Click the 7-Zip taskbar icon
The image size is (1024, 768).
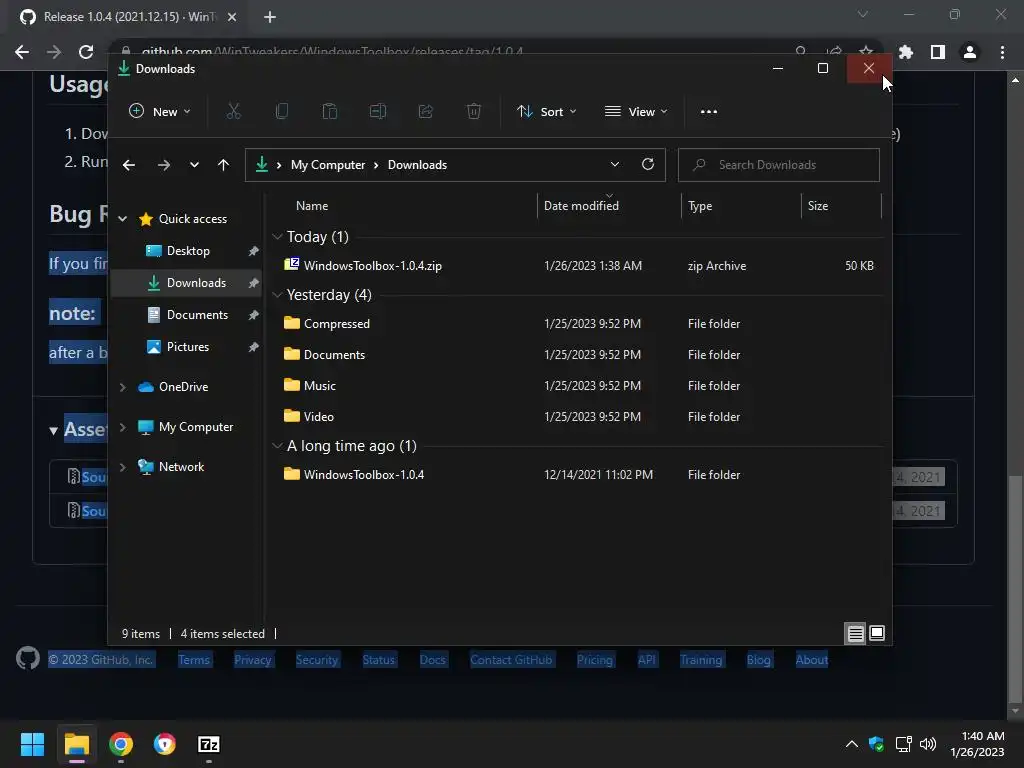pos(209,744)
